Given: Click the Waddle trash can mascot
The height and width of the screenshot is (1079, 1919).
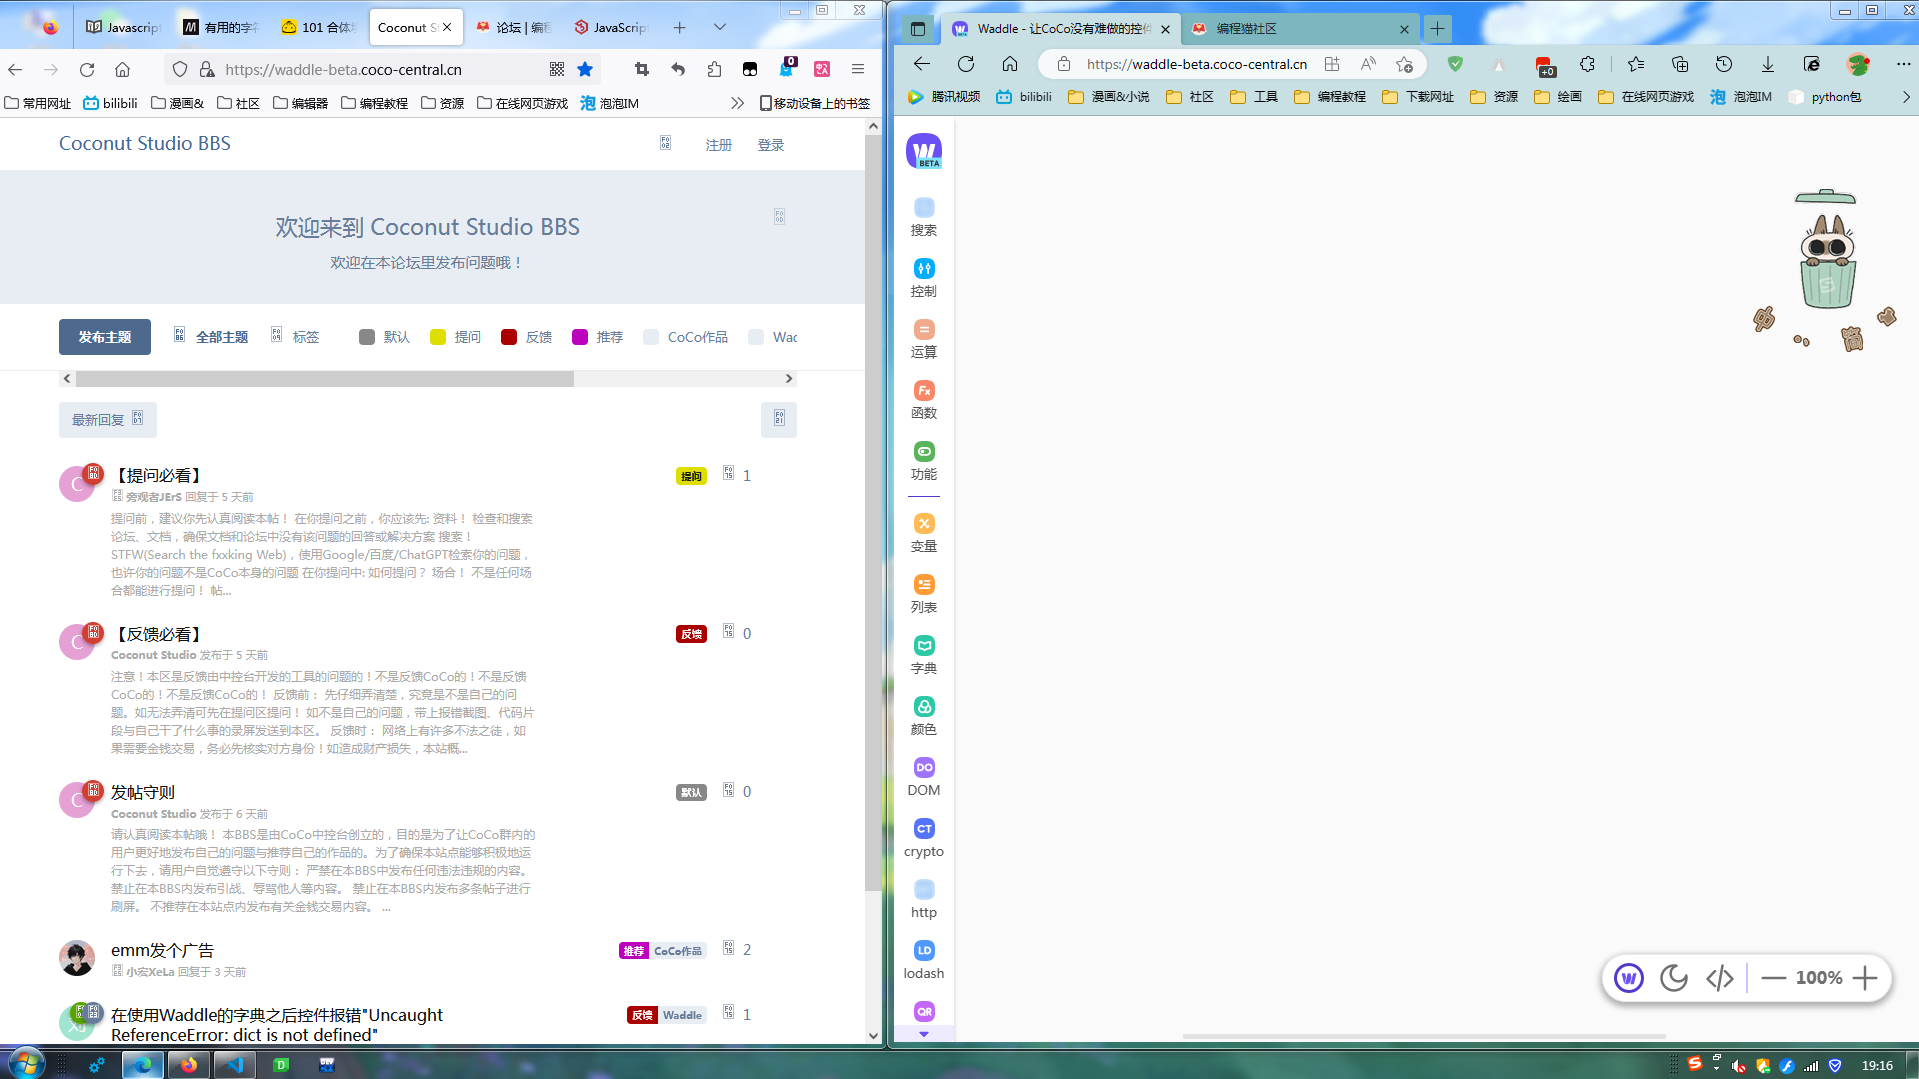Looking at the screenshot, I should pos(1827,249).
